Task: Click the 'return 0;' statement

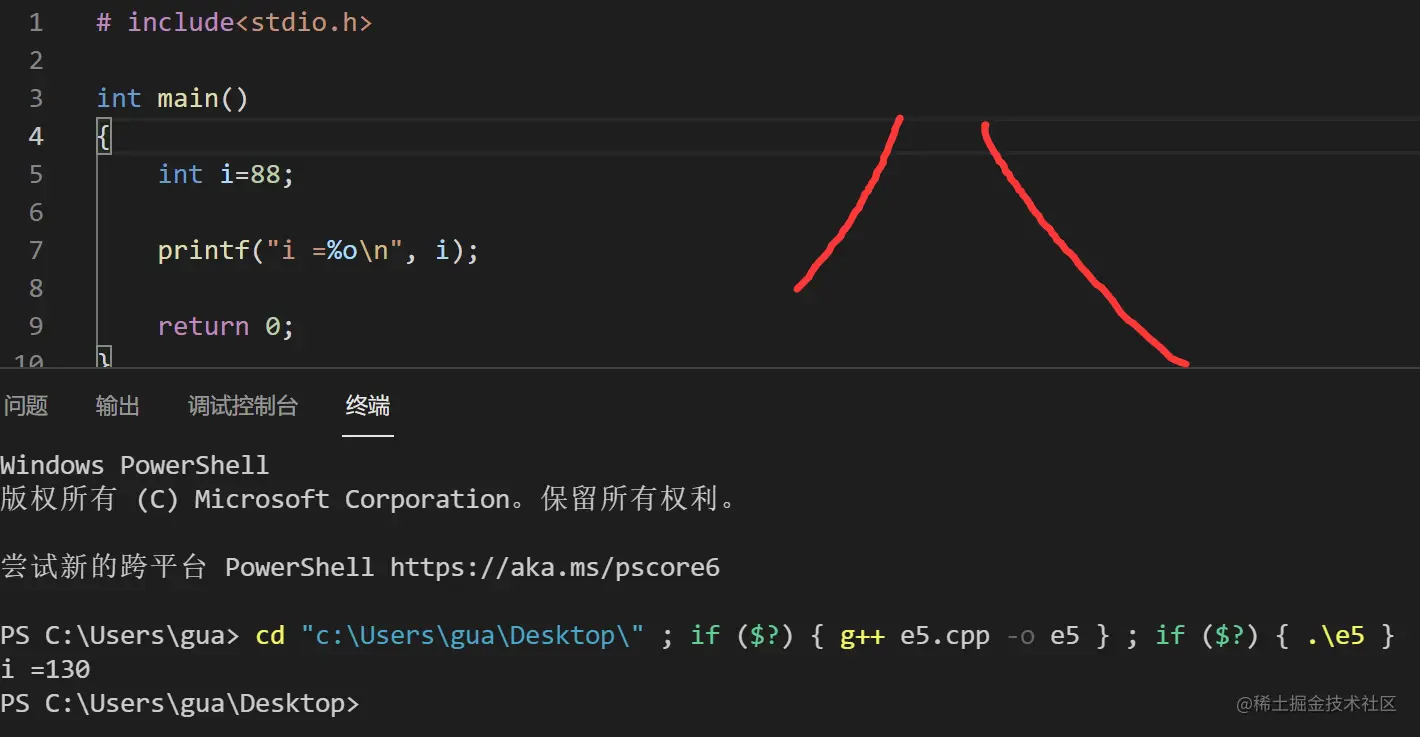Action: (226, 326)
